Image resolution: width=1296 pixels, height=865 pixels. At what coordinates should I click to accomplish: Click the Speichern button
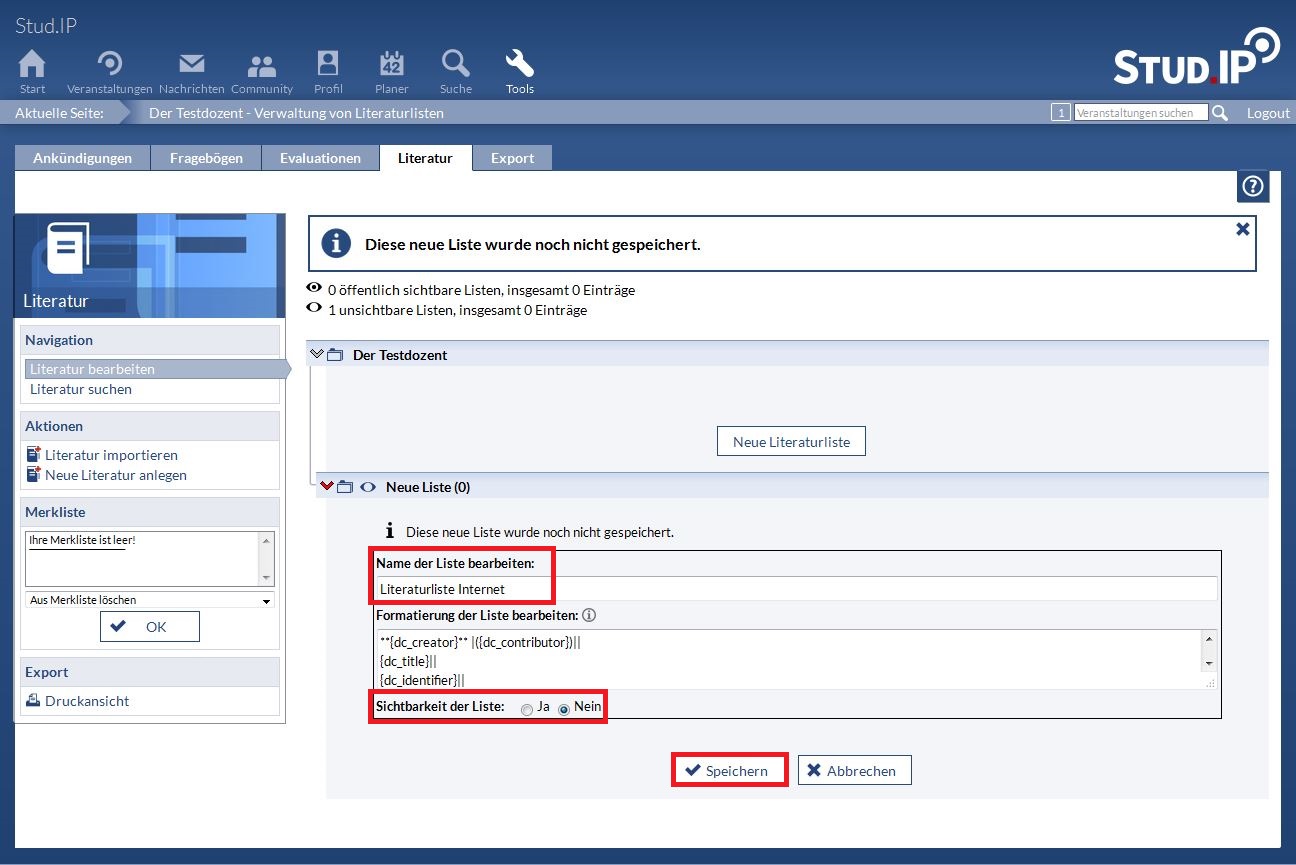click(728, 770)
